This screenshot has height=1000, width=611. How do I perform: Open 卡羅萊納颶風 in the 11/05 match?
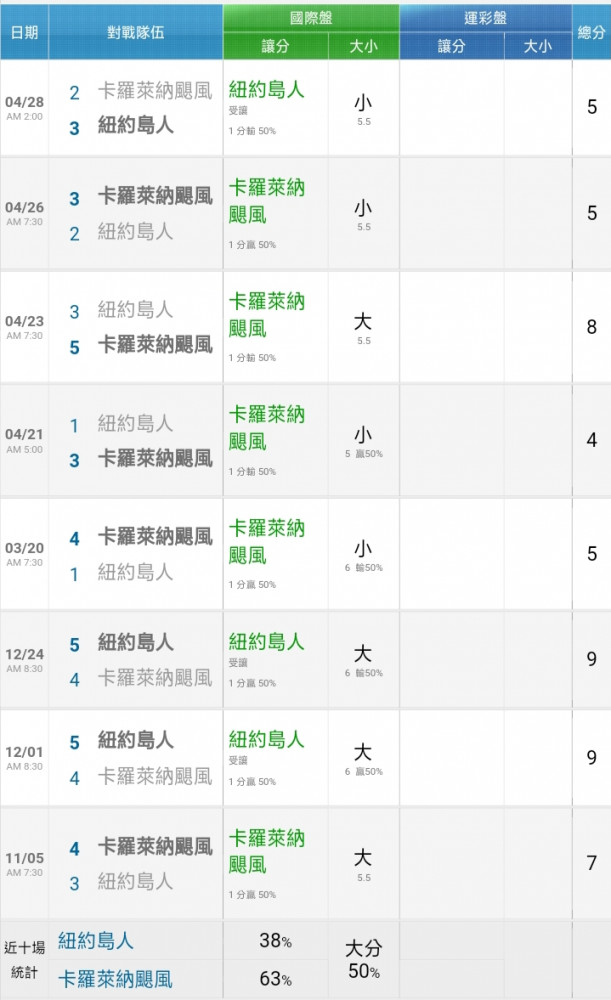[155, 846]
